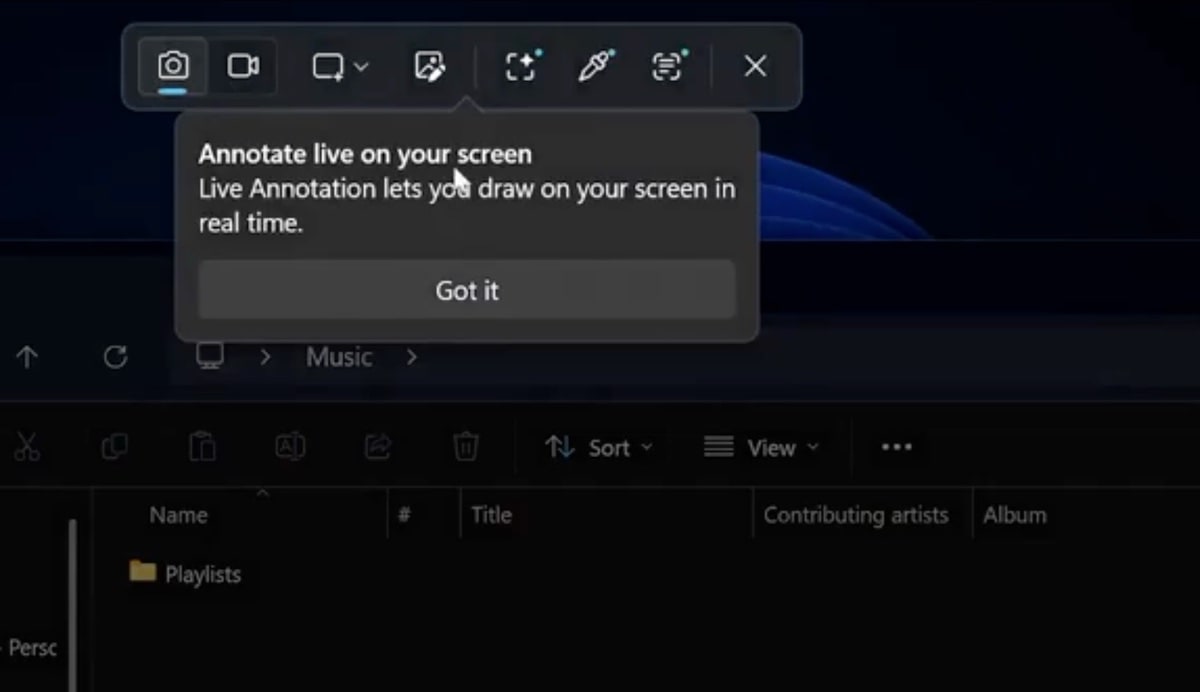Click the Music breadcrumb in address bar
This screenshot has height=692, width=1200.
coord(339,357)
